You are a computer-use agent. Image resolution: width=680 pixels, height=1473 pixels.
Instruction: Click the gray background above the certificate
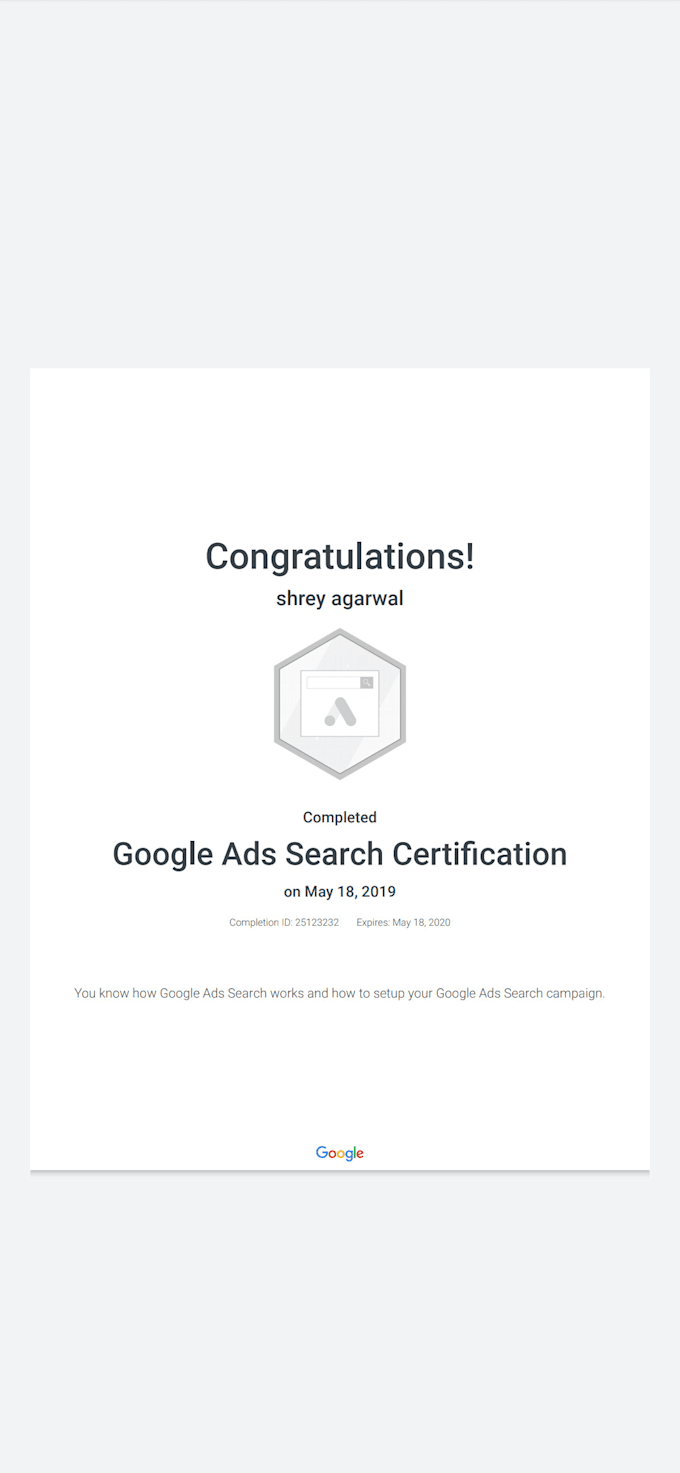tap(340, 180)
